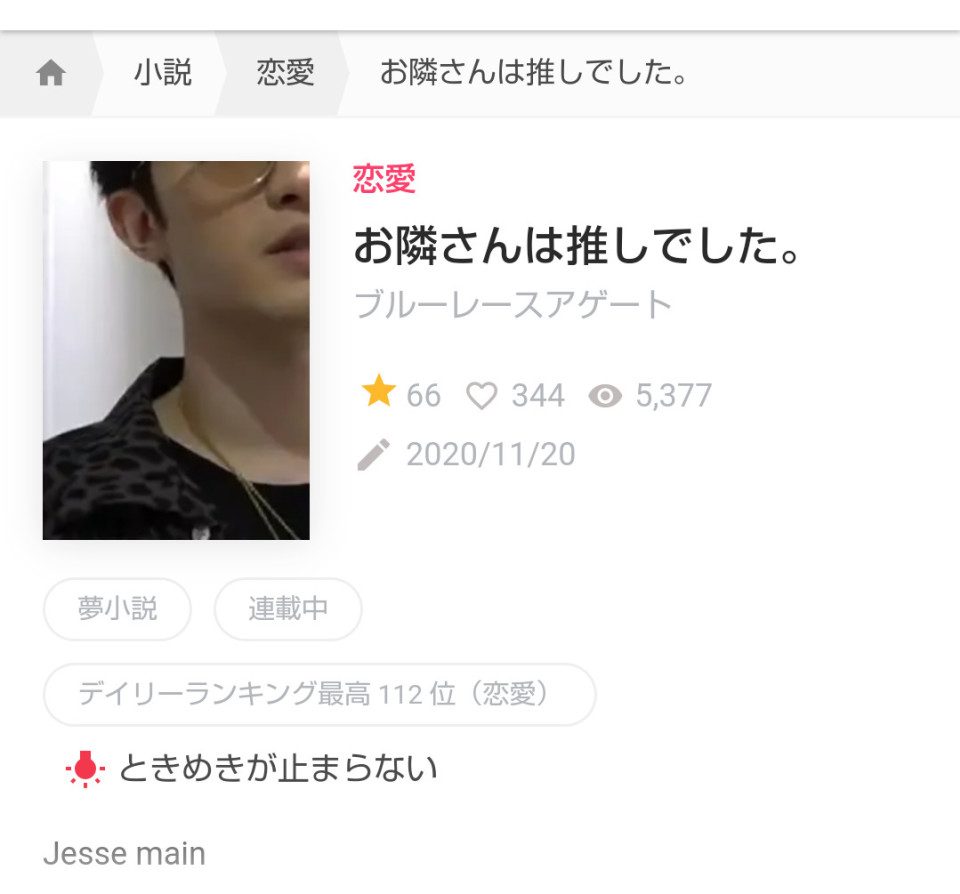Viewport: 960px width, 894px height.
Task: Select the Jesse main description text
Action: pyautogui.click(x=124, y=854)
